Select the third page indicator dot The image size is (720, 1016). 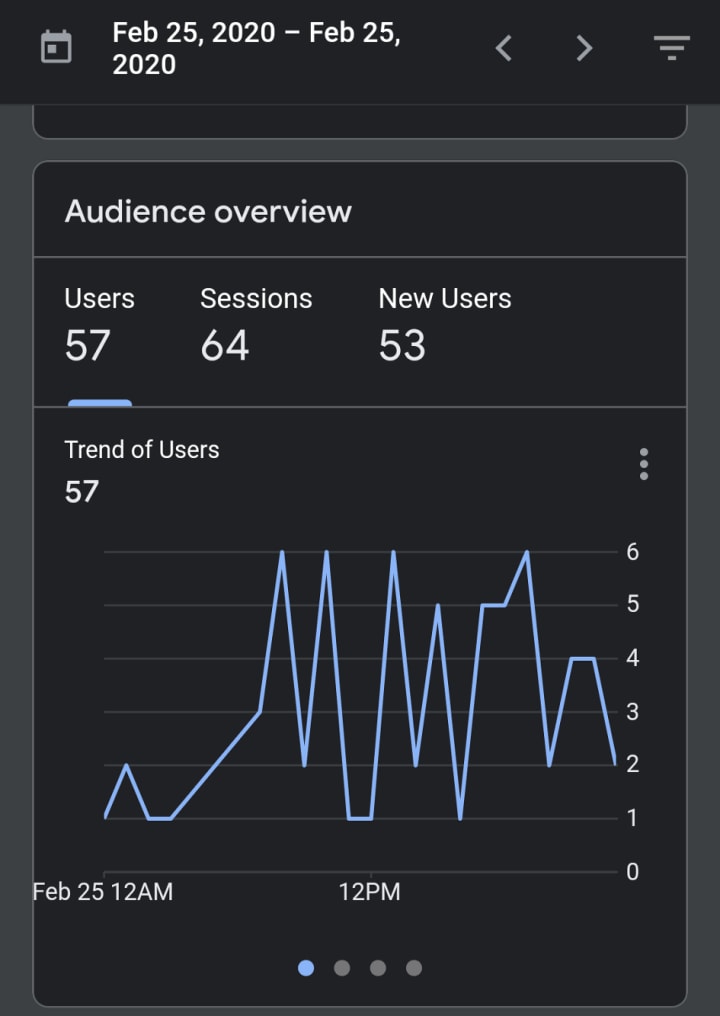coord(378,968)
